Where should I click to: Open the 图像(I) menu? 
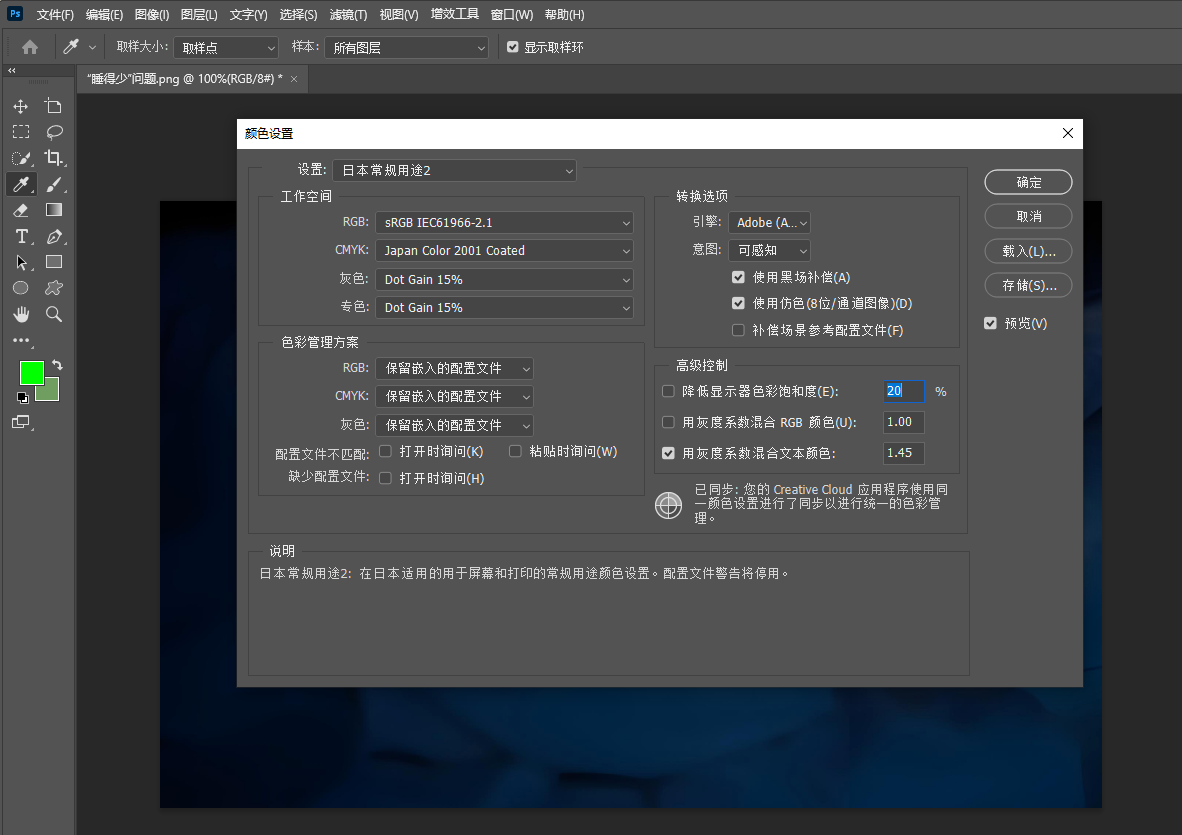(x=152, y=14)
